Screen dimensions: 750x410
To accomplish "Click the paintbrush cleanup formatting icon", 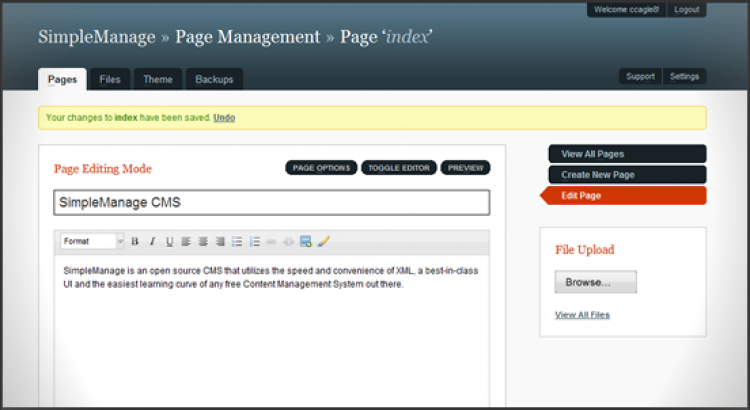I will click(x=323, y=242).
